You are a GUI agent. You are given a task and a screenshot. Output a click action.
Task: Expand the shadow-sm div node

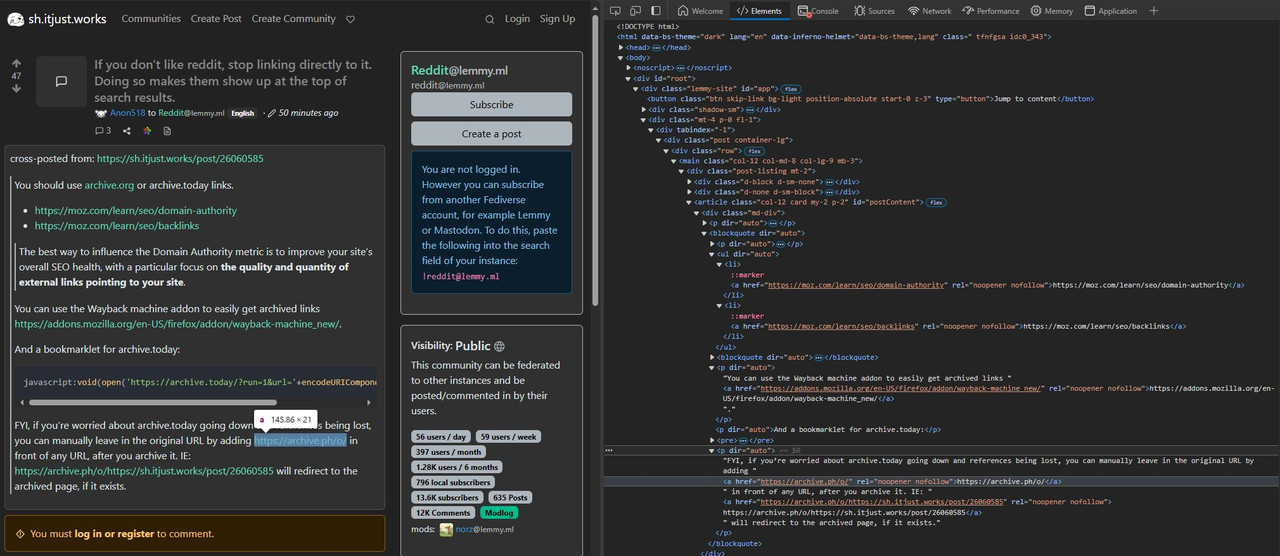click(643, 109)
